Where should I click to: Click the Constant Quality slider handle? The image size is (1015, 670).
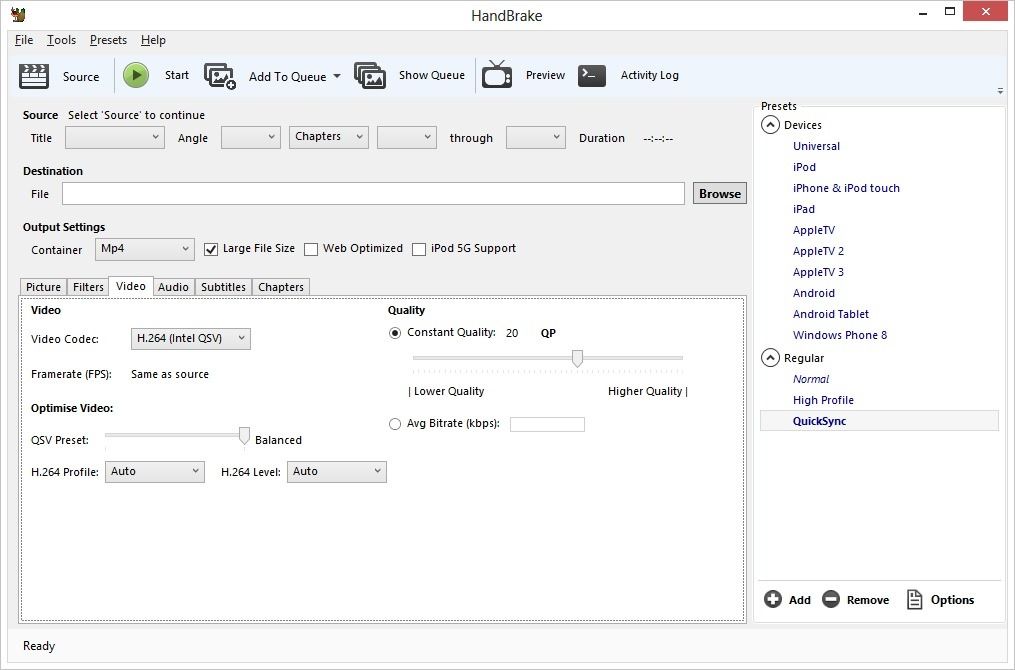point(577,358)
